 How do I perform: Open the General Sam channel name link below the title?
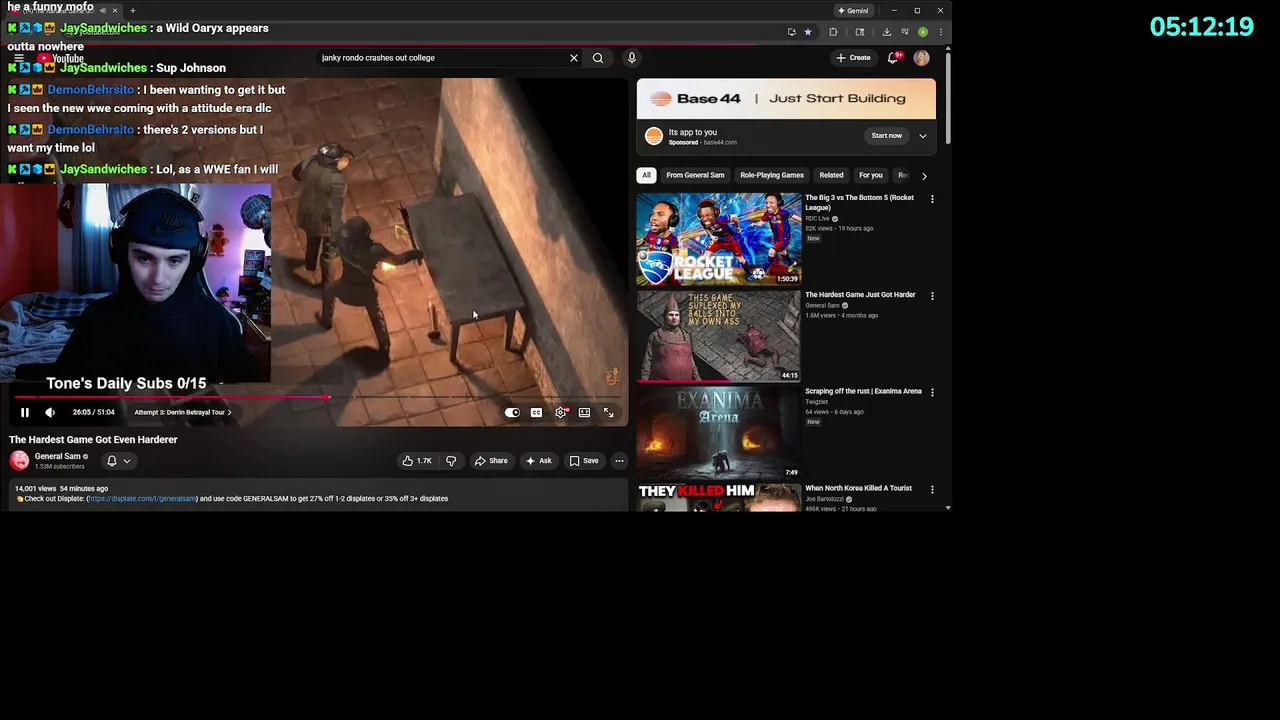point(58,456)
